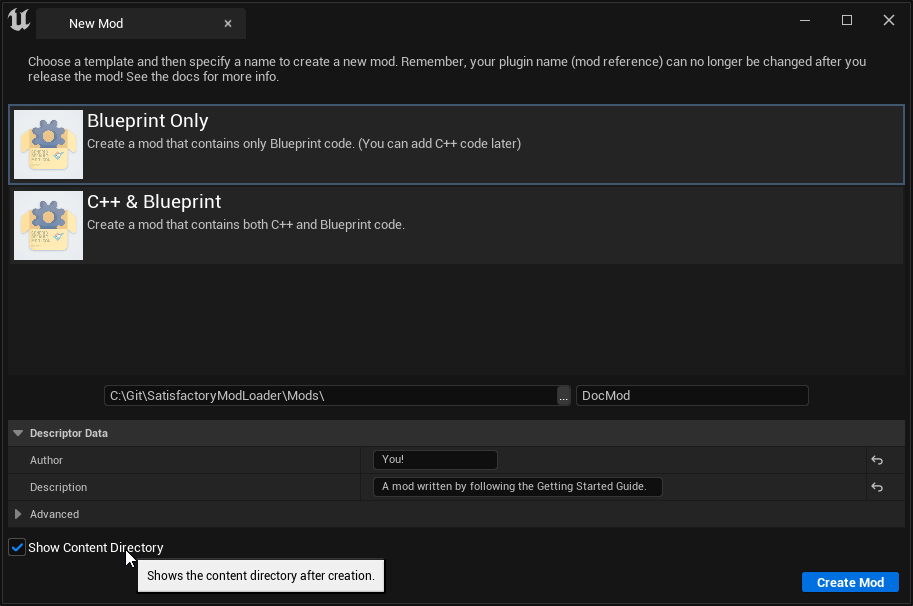The width and height of the screenshot is (913, 606).
Task: Expand the Advanced section
Action: [x=18, y=514]
